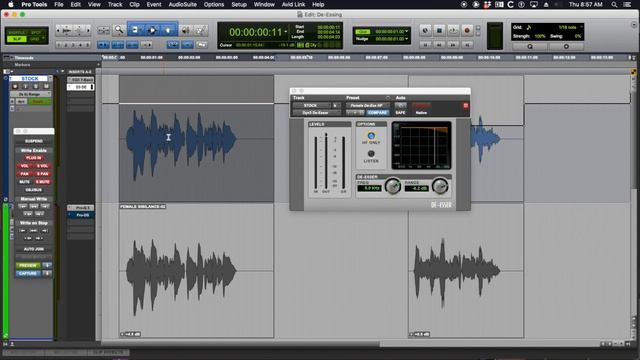Open the Grid edit mode selector
640x360 pixels.
36,39
